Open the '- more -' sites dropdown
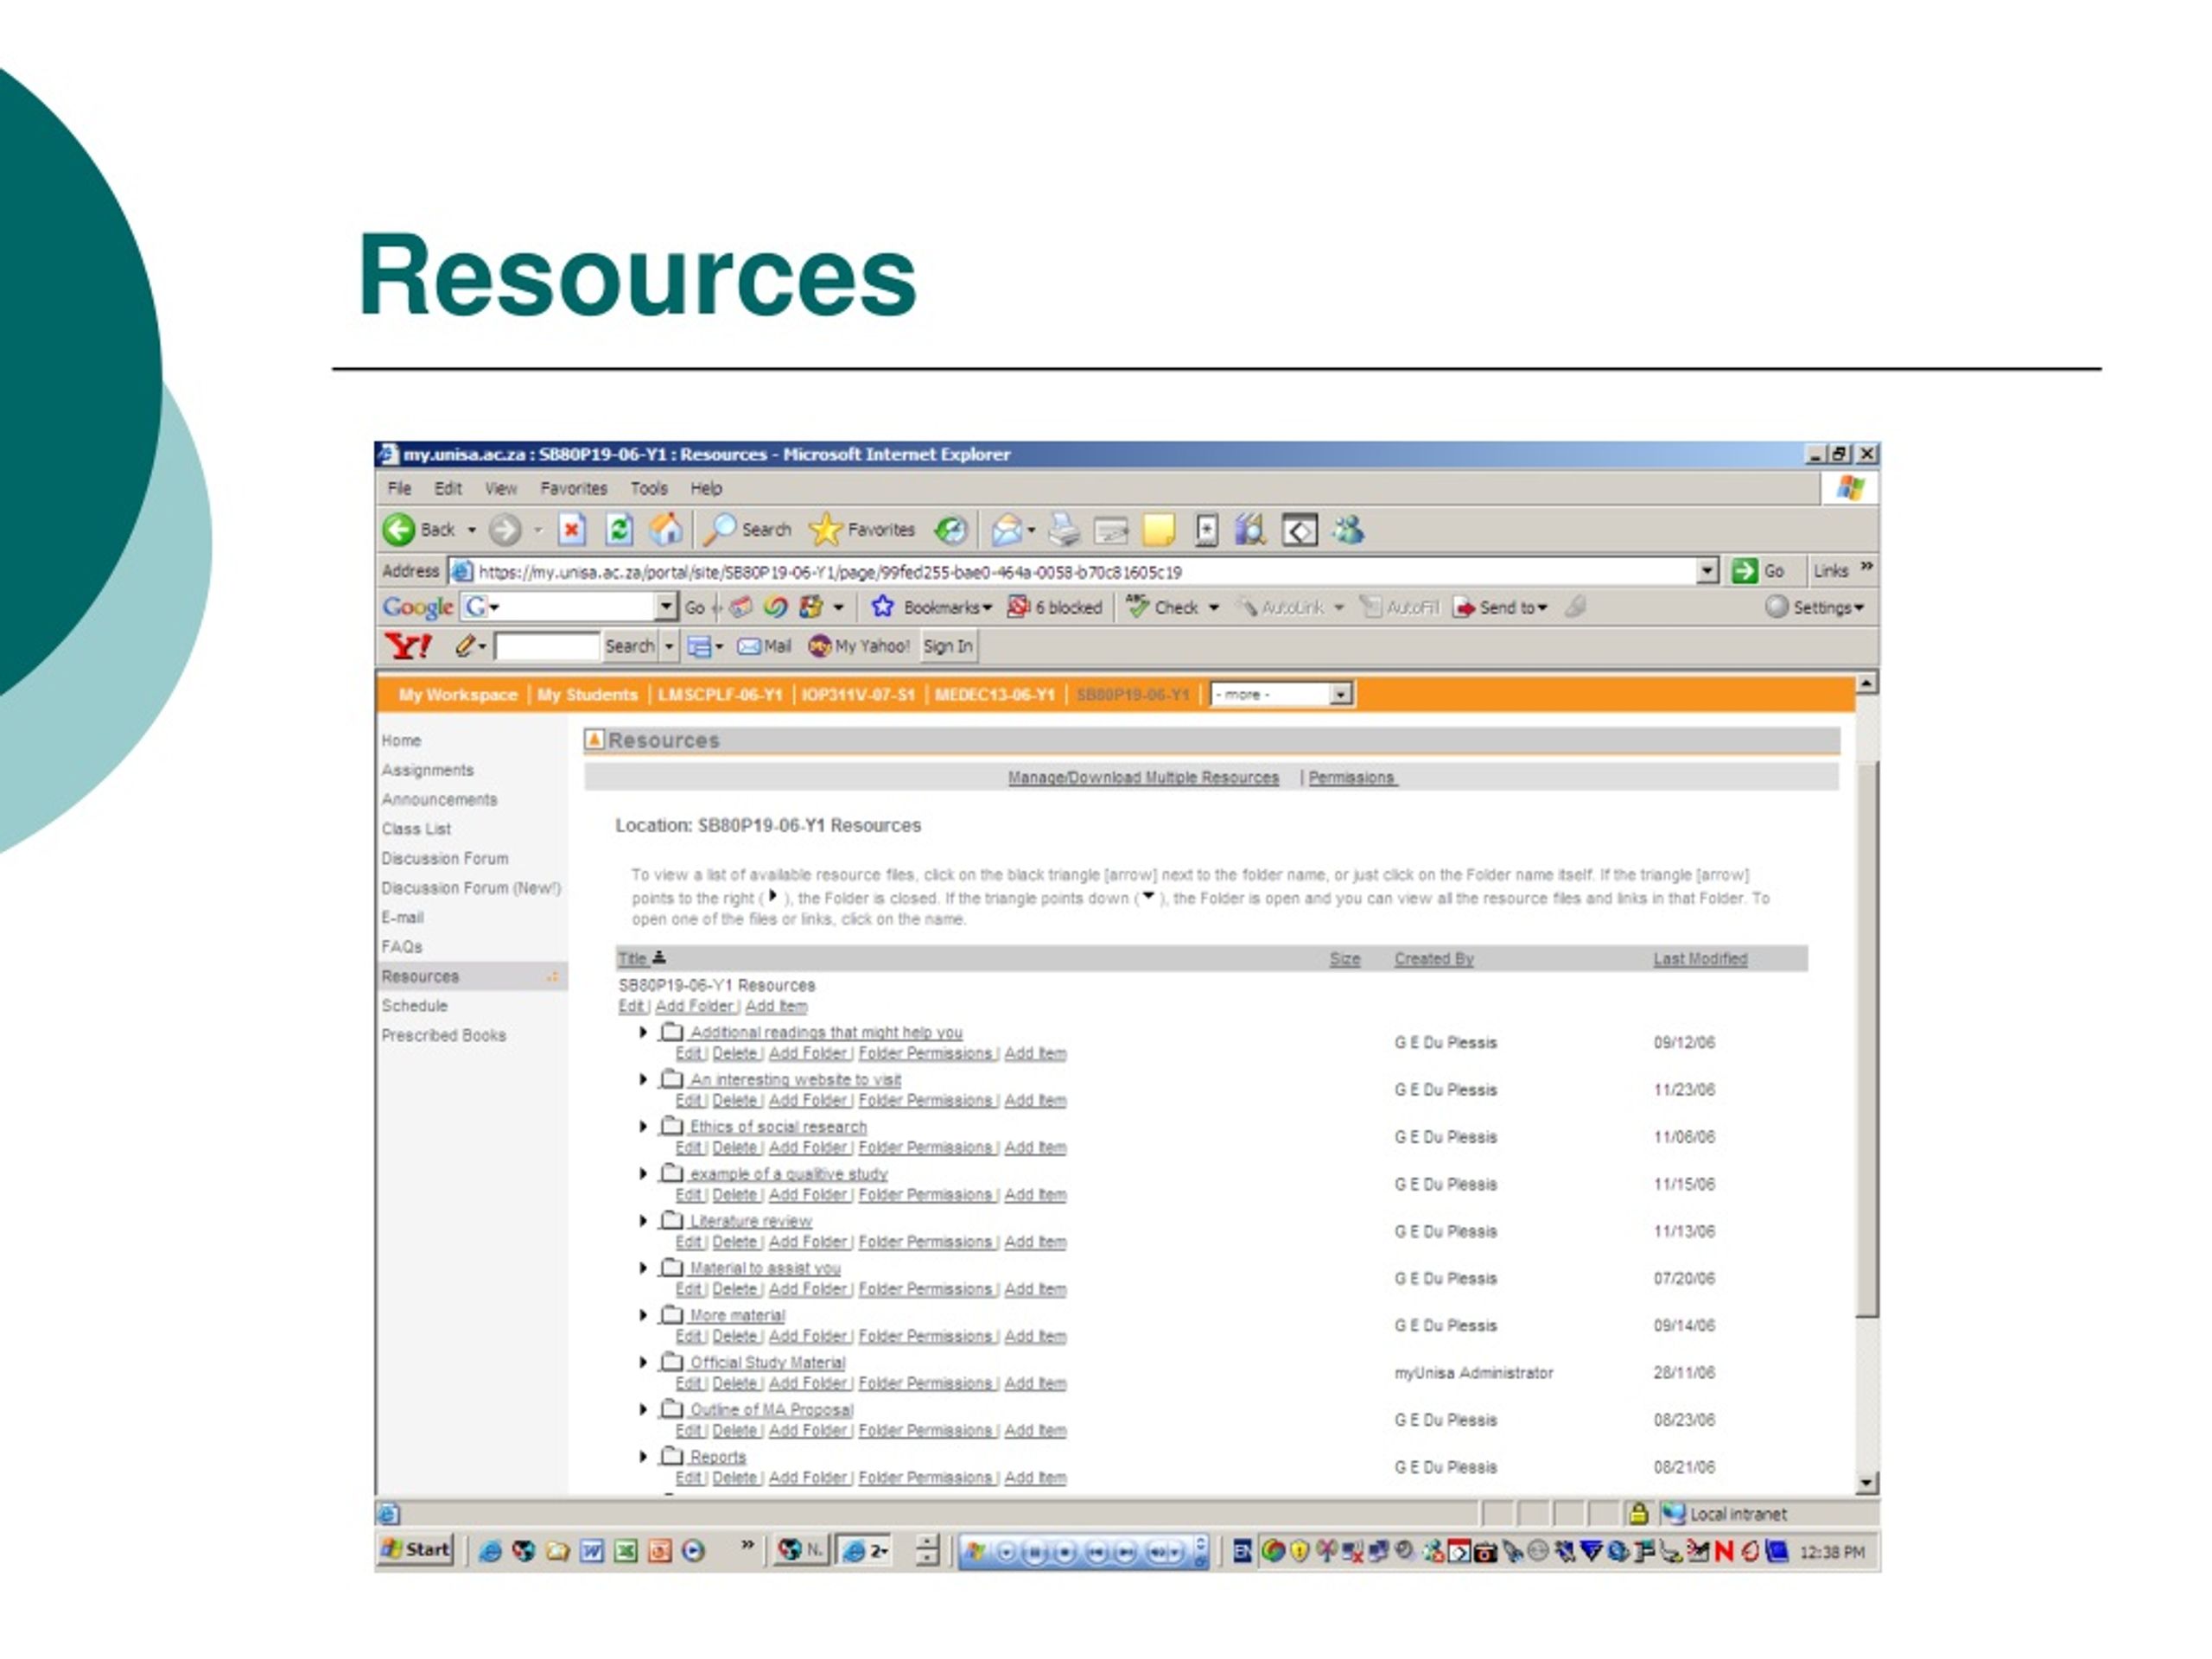This screenshot has width=2212, height=1659. (1282, 694)
